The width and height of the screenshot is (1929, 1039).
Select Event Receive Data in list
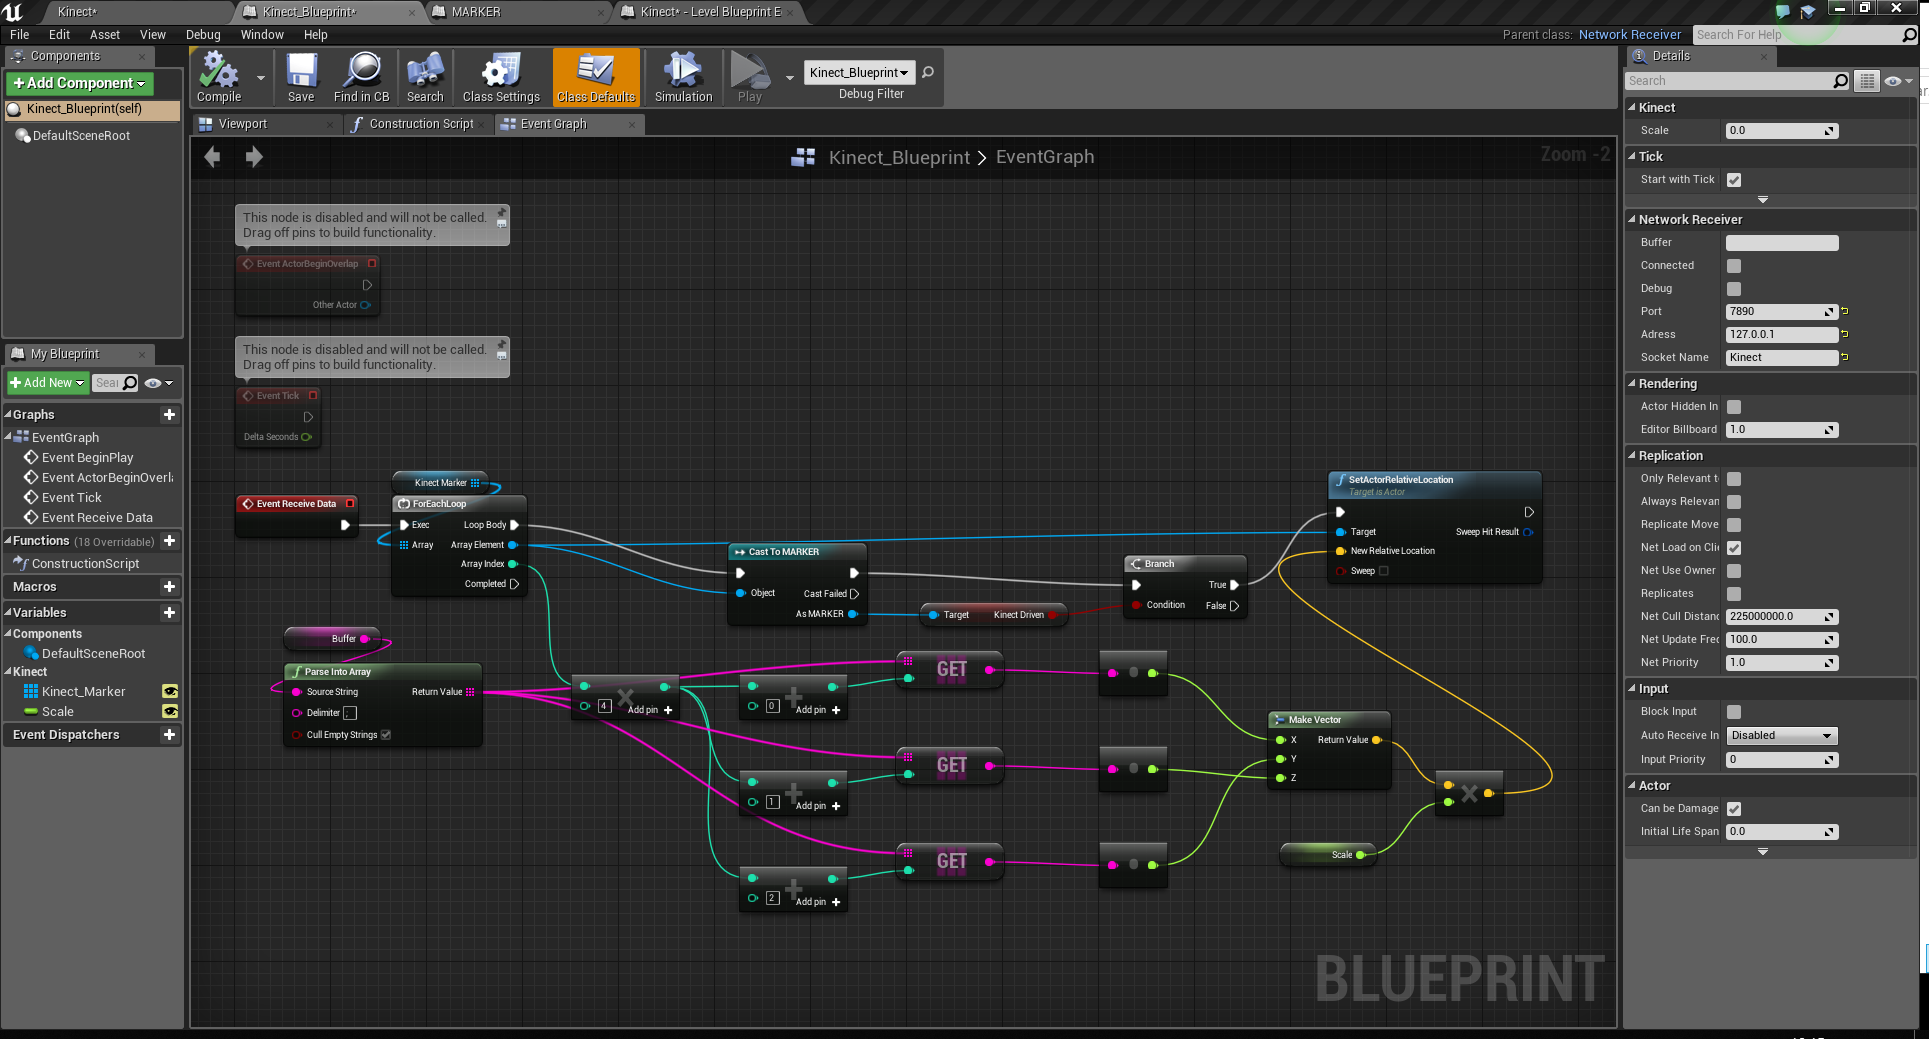(x=97, y=518)
